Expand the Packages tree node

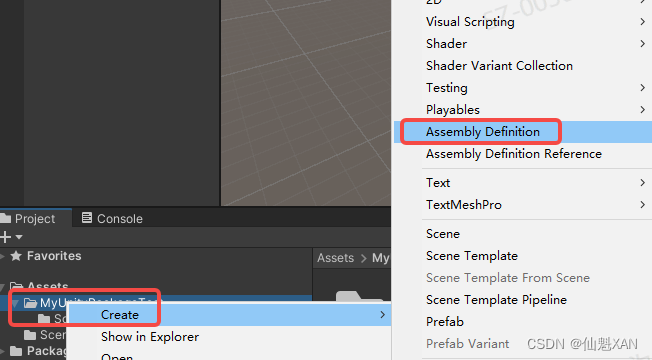pyautogui.click(x=2, y=351)
